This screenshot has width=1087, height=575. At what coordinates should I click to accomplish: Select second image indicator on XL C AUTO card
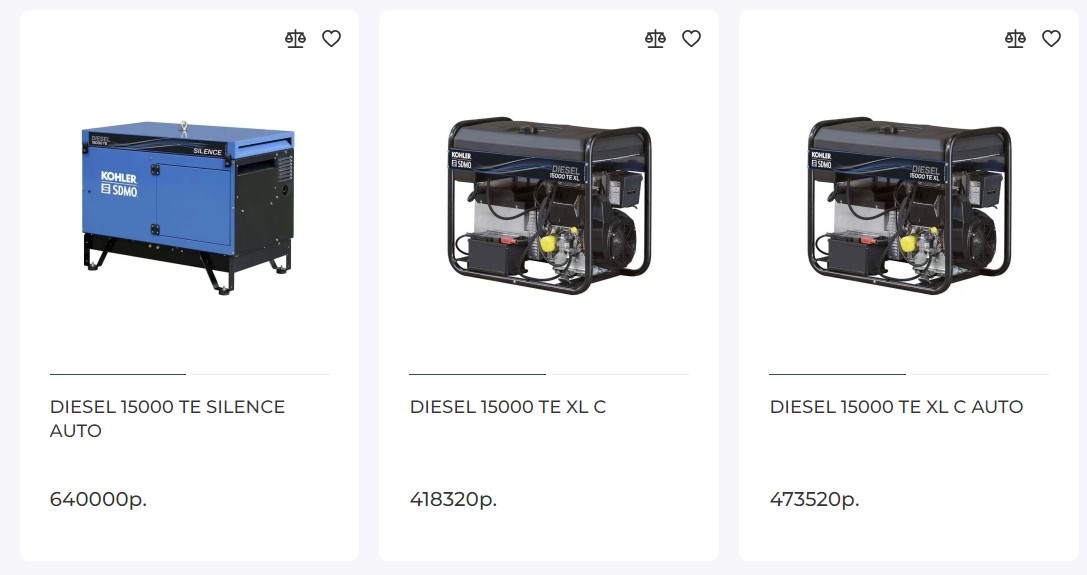tap(981, 374)
